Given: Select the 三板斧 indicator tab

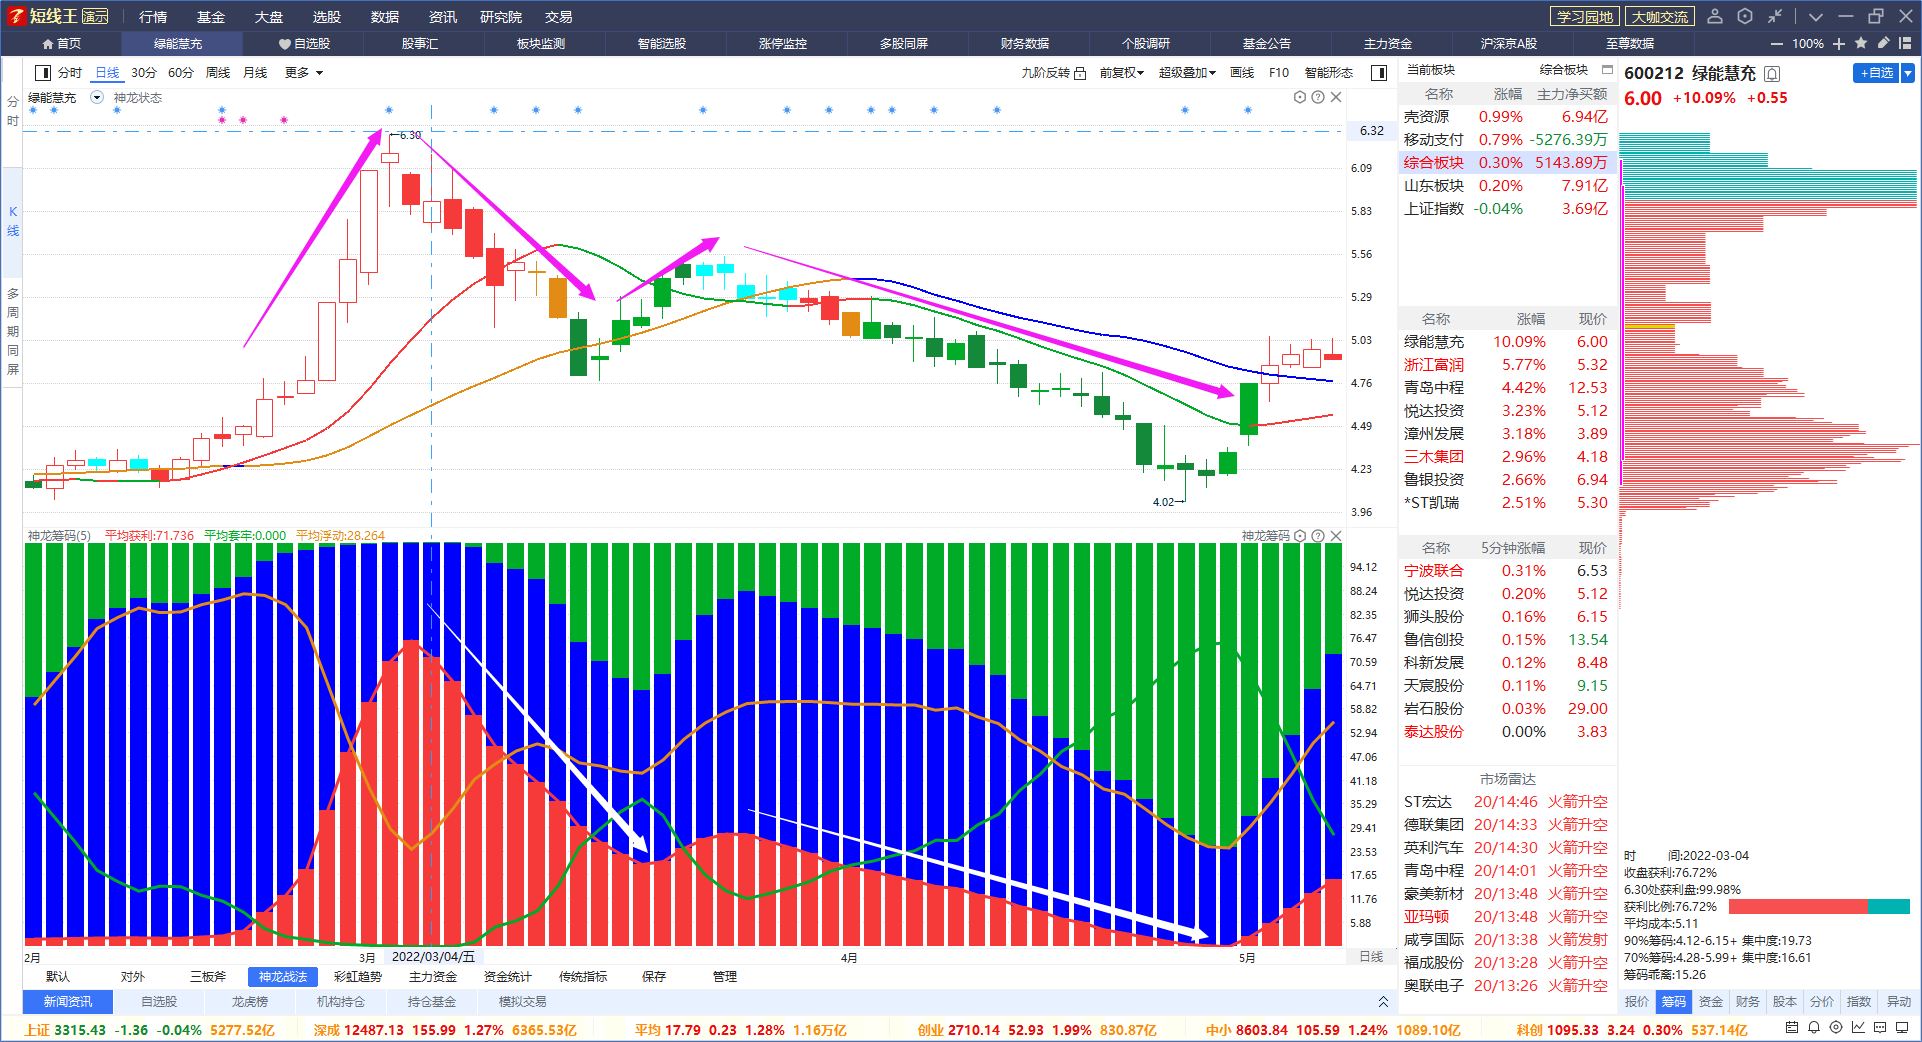Looking at the screenshot, I should pos(208,977).
